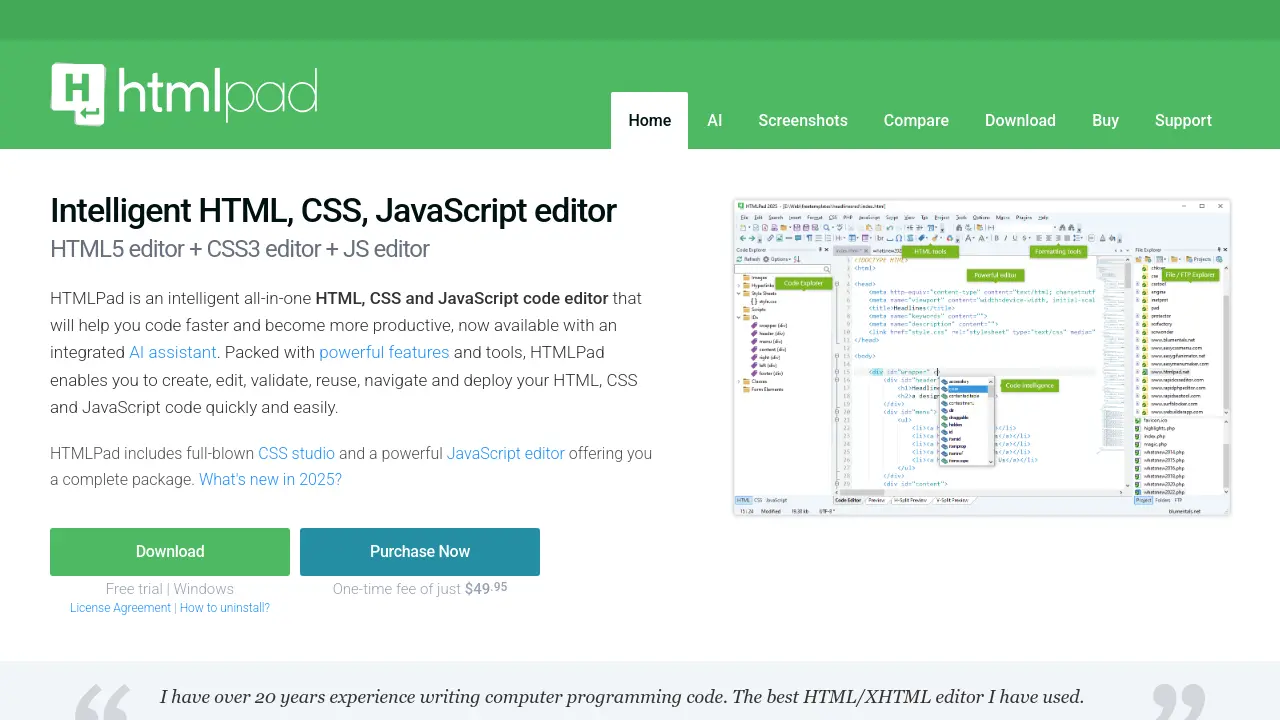This screenshot has height=720, width=1280.
Task: Open Download in the top navigation menu
Action: (1020, 120)
